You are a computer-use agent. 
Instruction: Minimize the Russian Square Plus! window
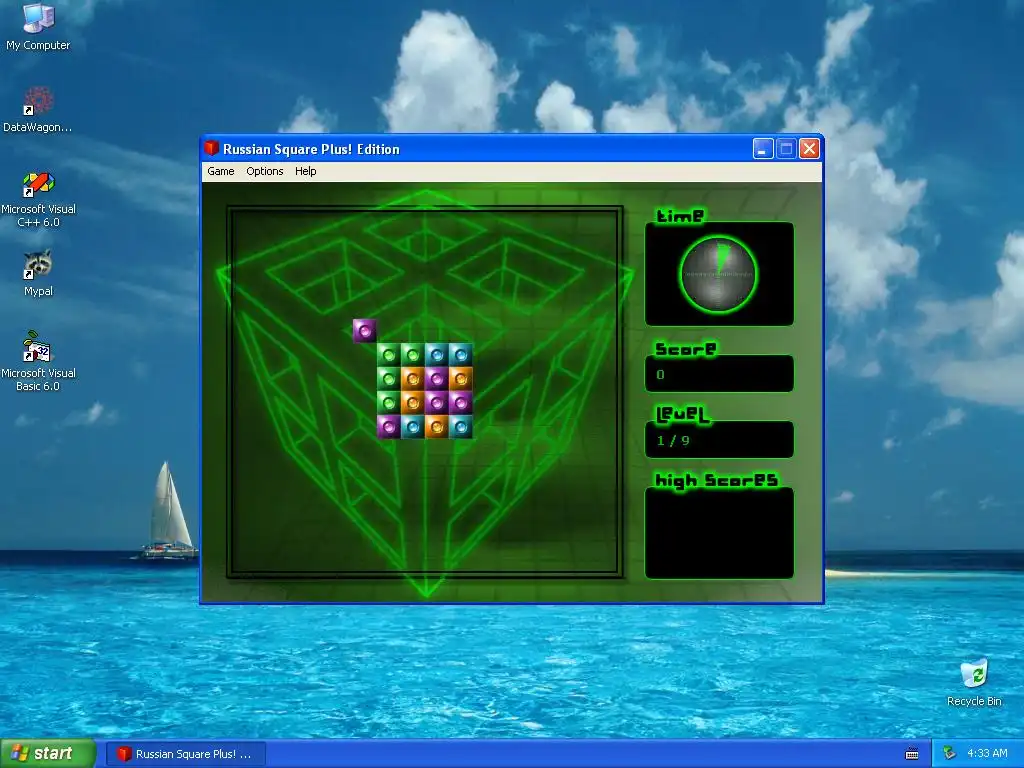tap(762, 149)
